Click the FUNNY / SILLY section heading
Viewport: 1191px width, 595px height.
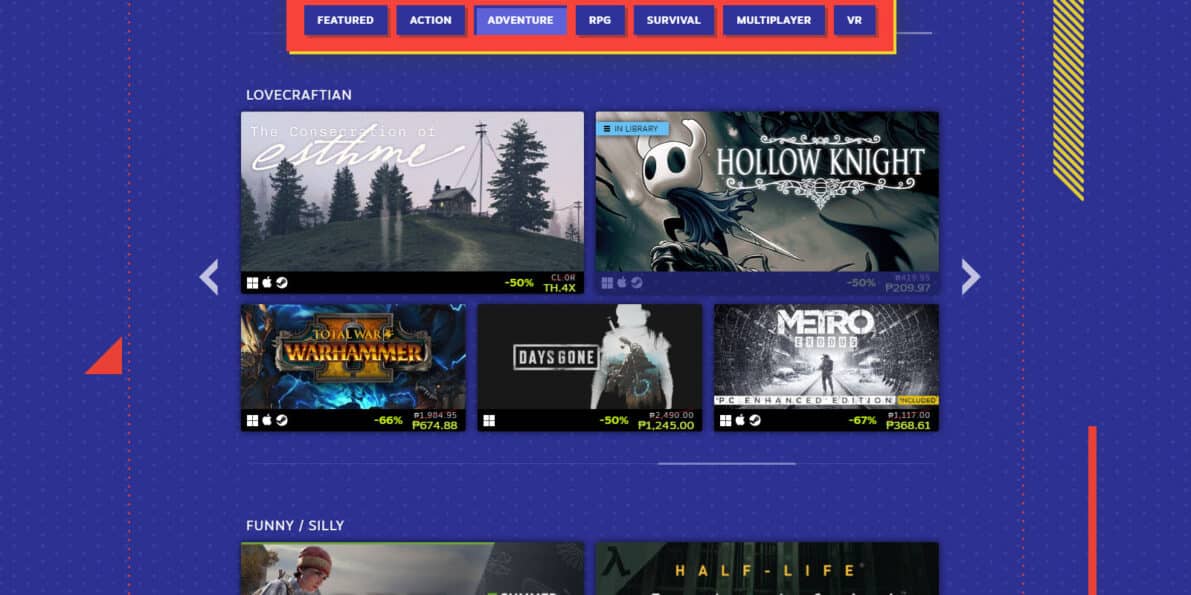[x=295, y=525]
